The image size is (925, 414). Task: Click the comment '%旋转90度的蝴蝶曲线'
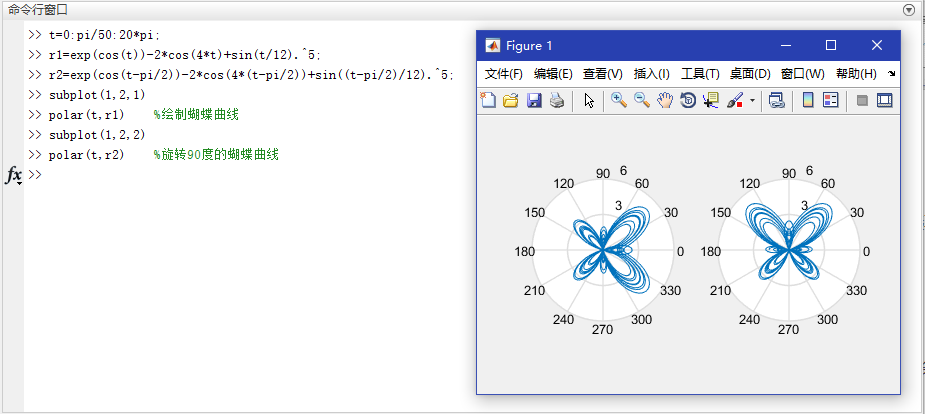point(216,155)
